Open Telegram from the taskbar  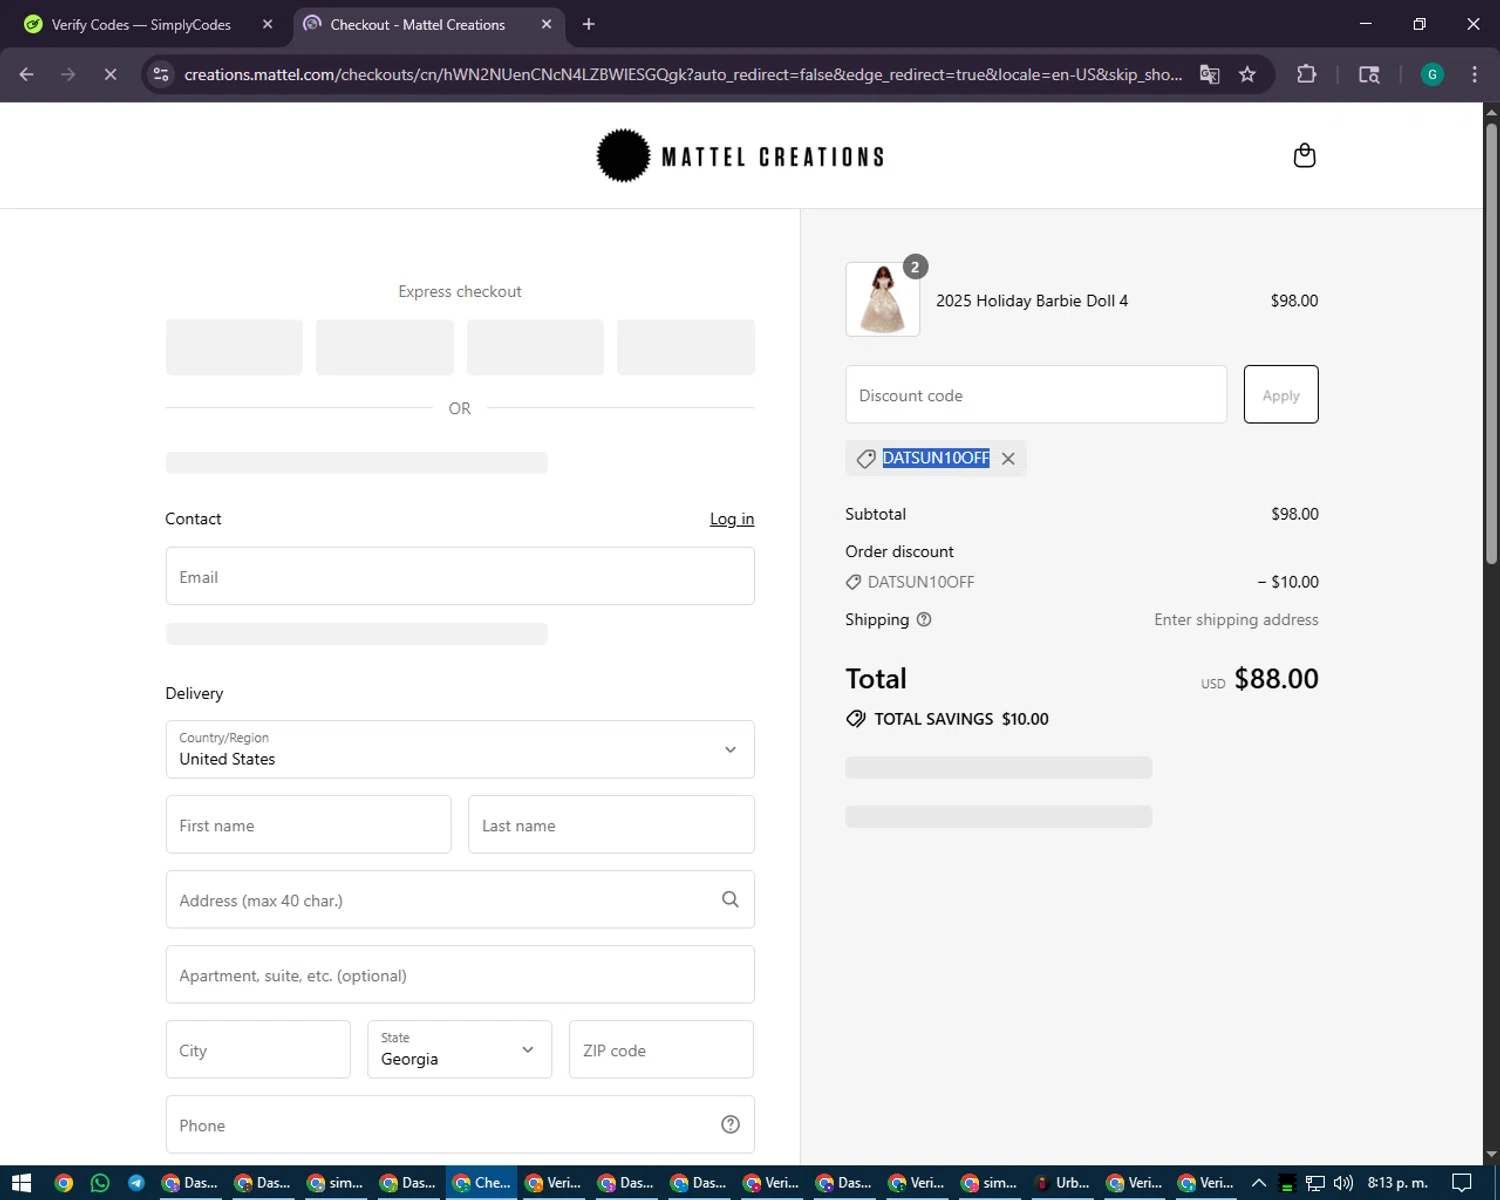click(x=136, y=1183)
